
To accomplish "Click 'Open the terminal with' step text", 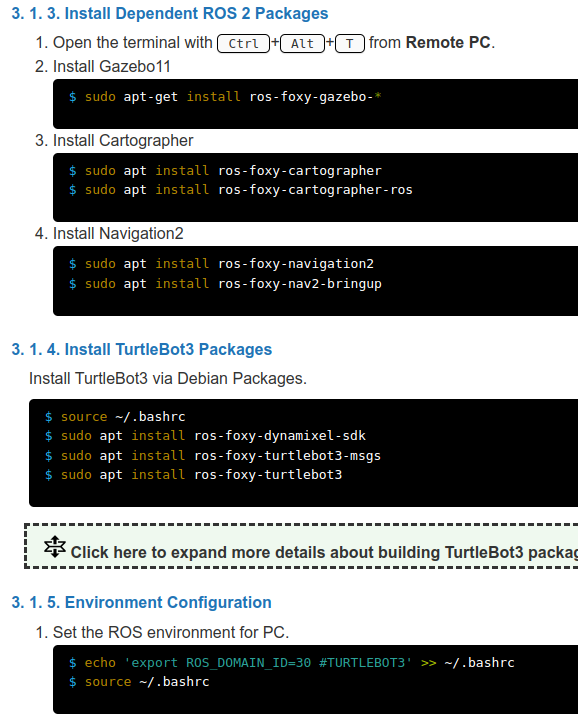I will click(133, 42).
